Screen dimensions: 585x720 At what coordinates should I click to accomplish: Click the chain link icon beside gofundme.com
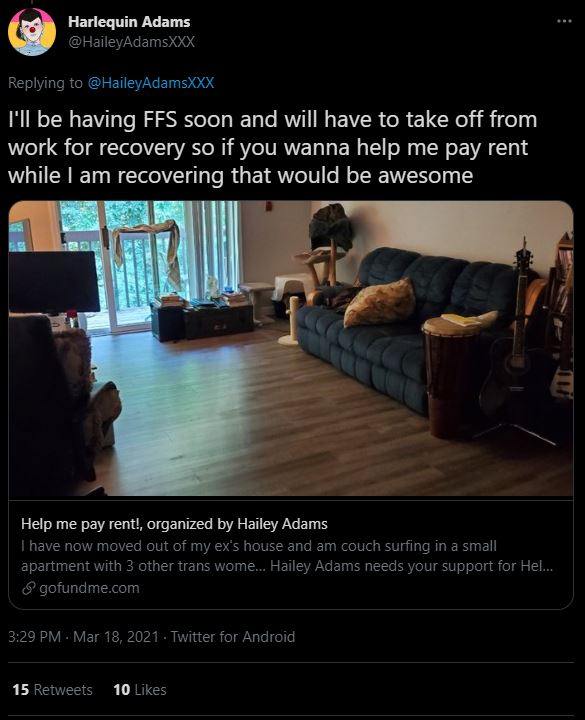point(28,588)
